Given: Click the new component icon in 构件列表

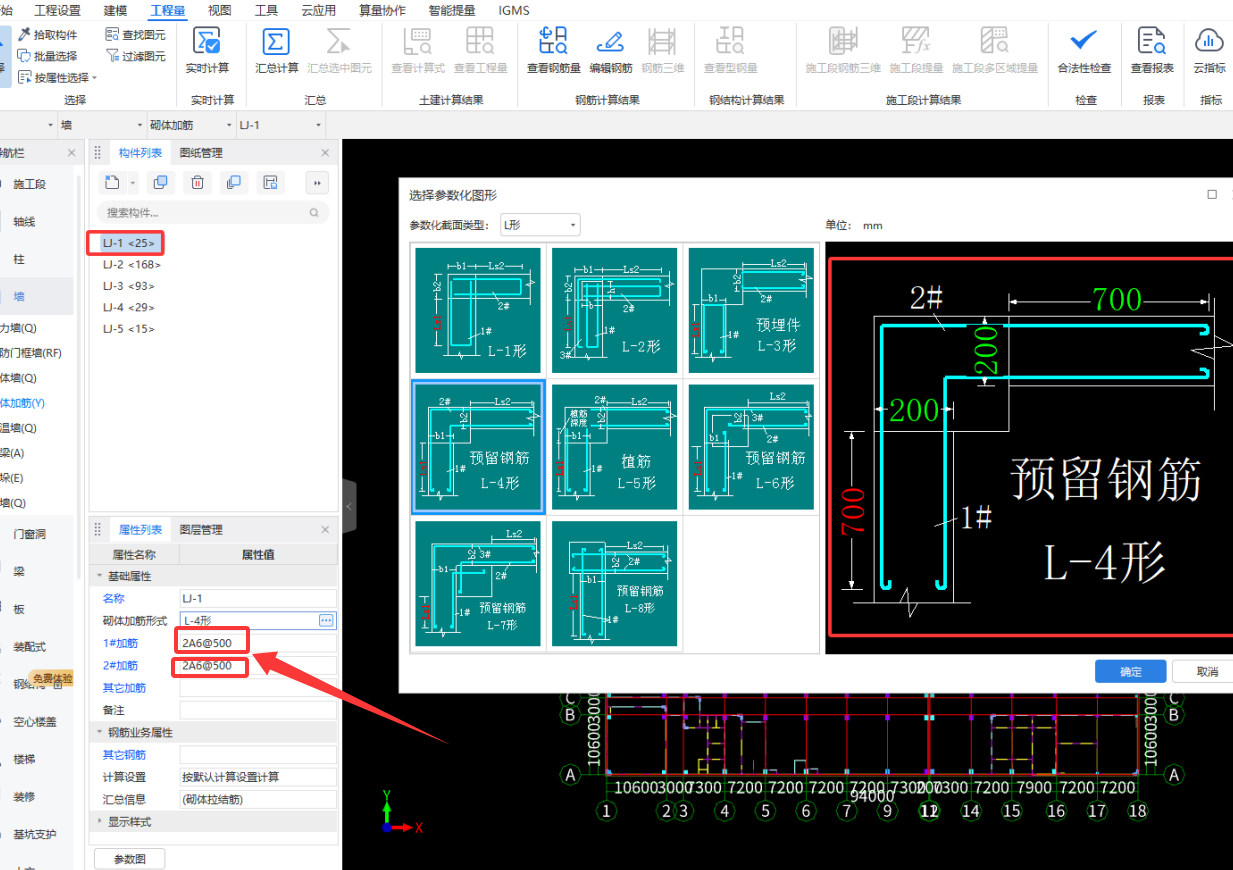Looking at the screenshot, I should (x=112, y=182).
